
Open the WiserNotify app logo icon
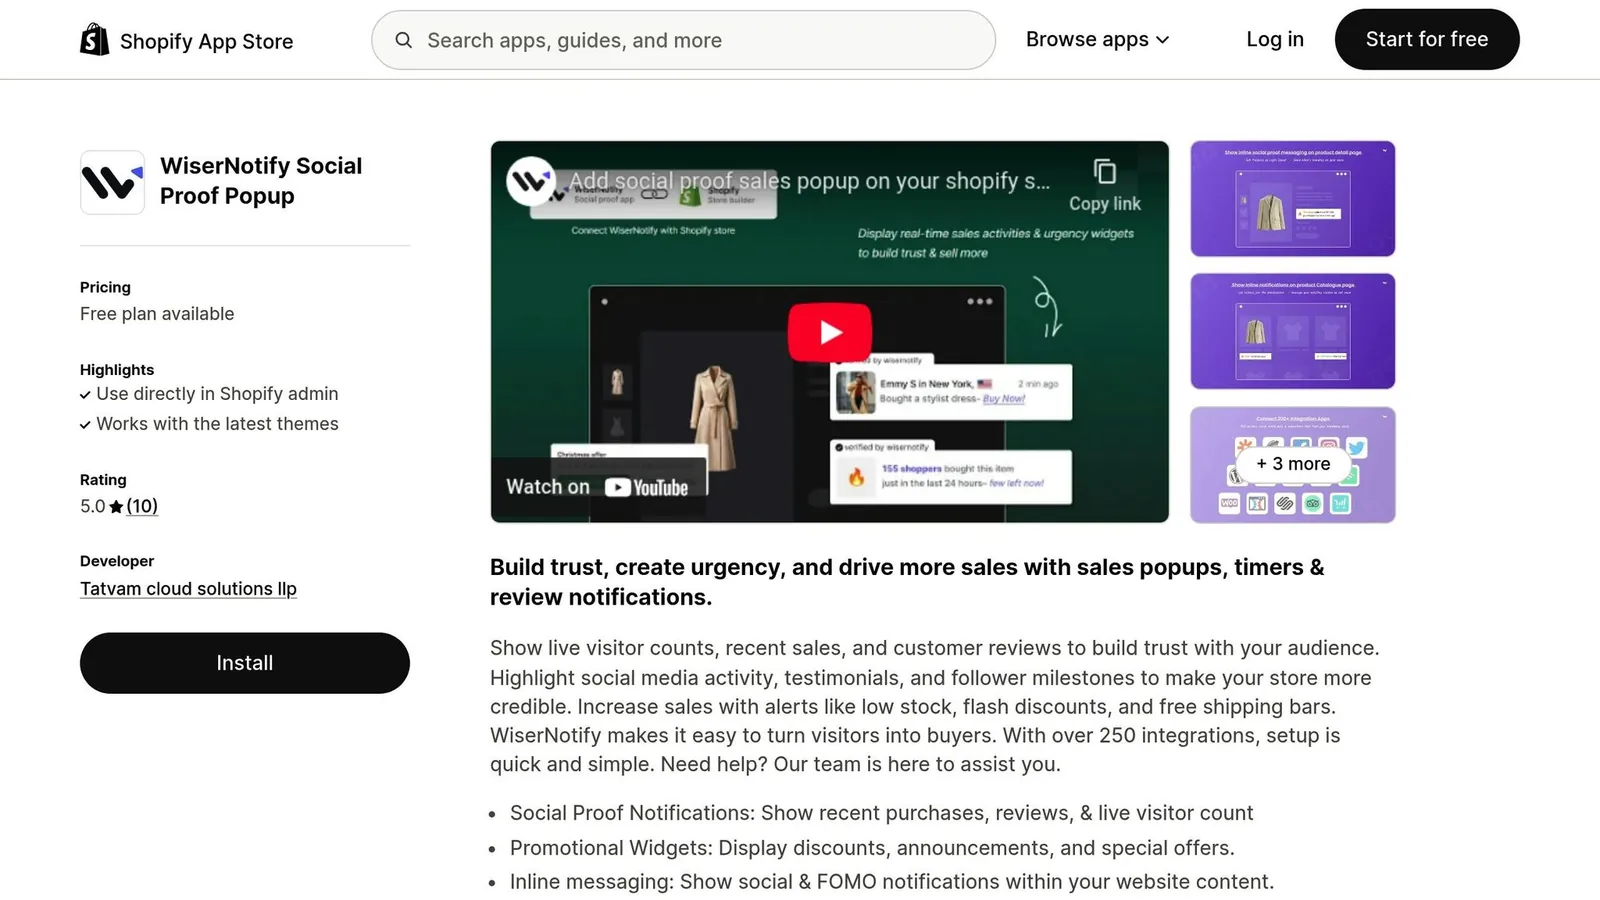coord(112,182)
